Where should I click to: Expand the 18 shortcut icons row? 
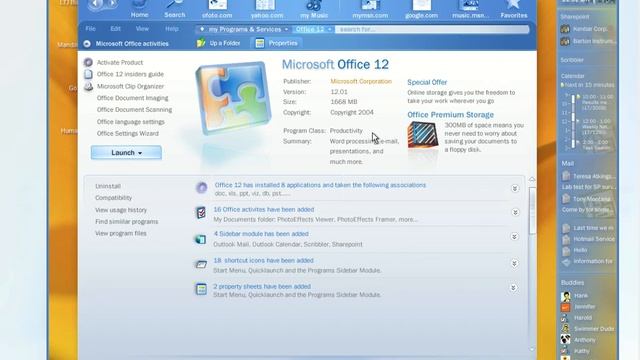[x=514, y=263]
